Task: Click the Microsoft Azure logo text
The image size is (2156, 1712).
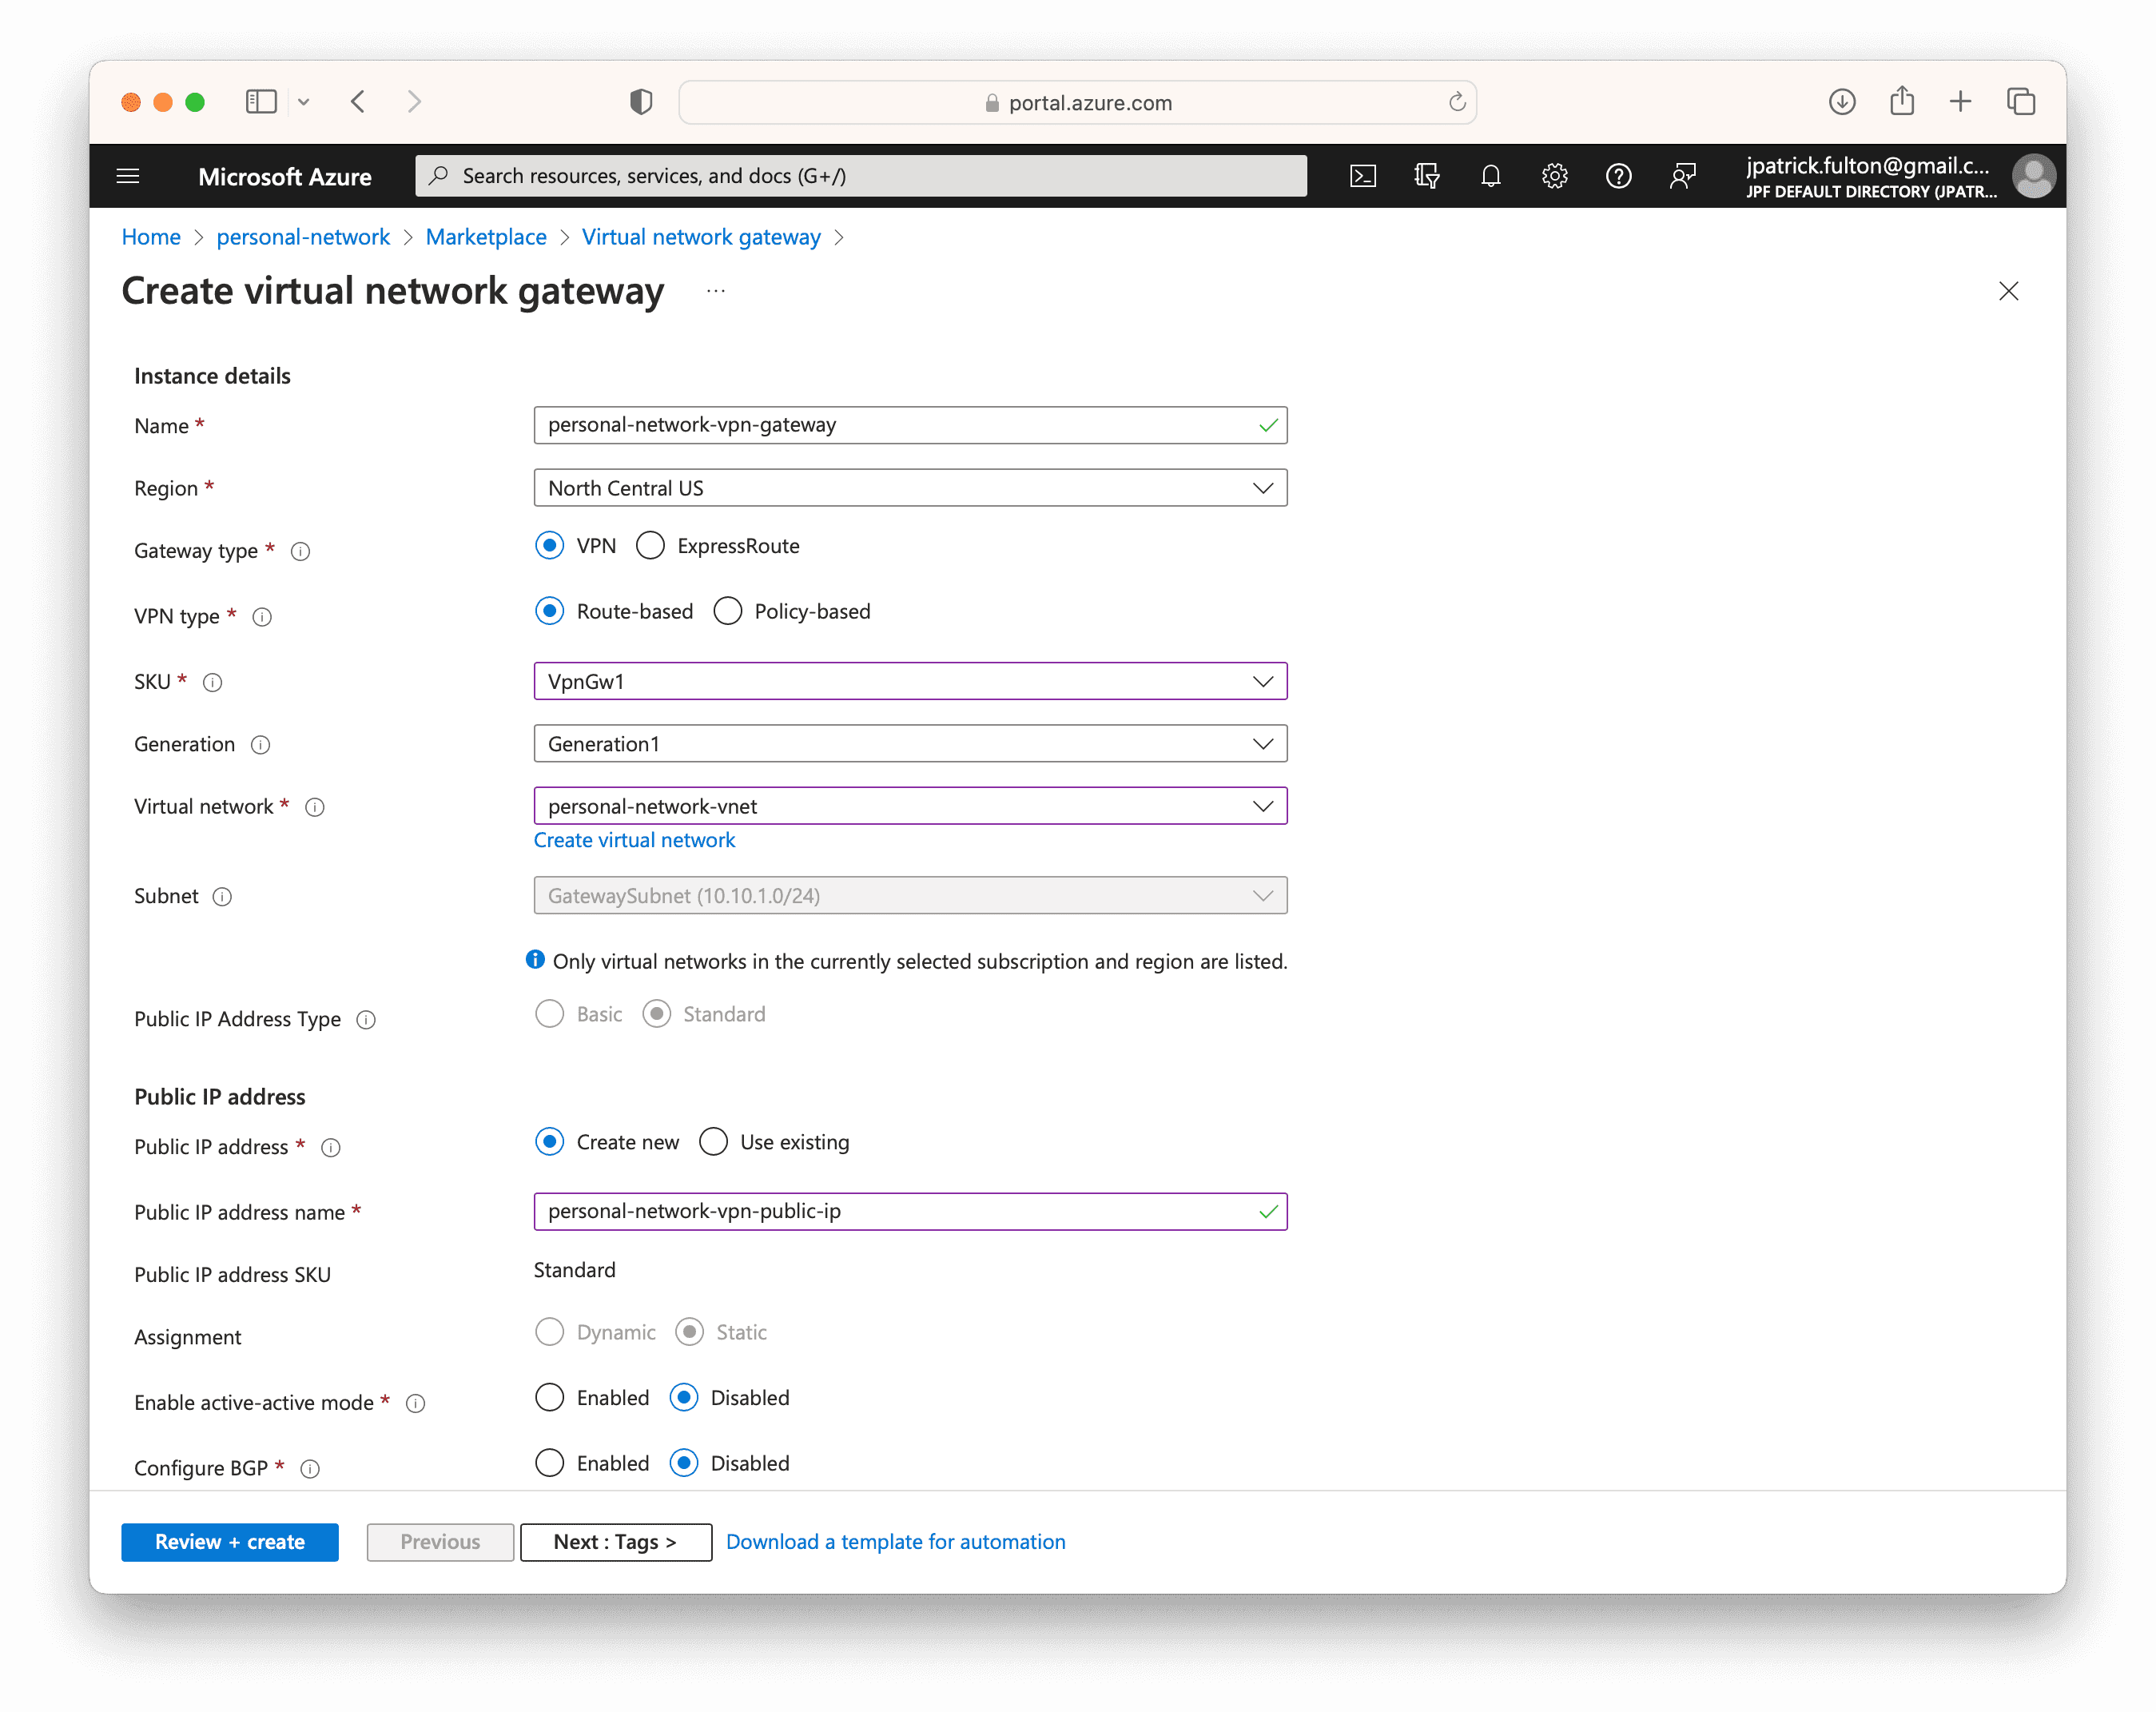Action: pos(285,176)
